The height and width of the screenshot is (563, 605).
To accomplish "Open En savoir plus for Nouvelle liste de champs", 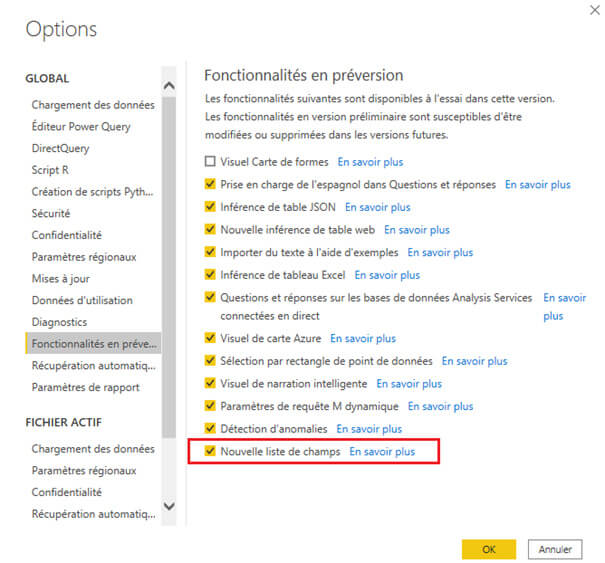I will coord(382,451).
